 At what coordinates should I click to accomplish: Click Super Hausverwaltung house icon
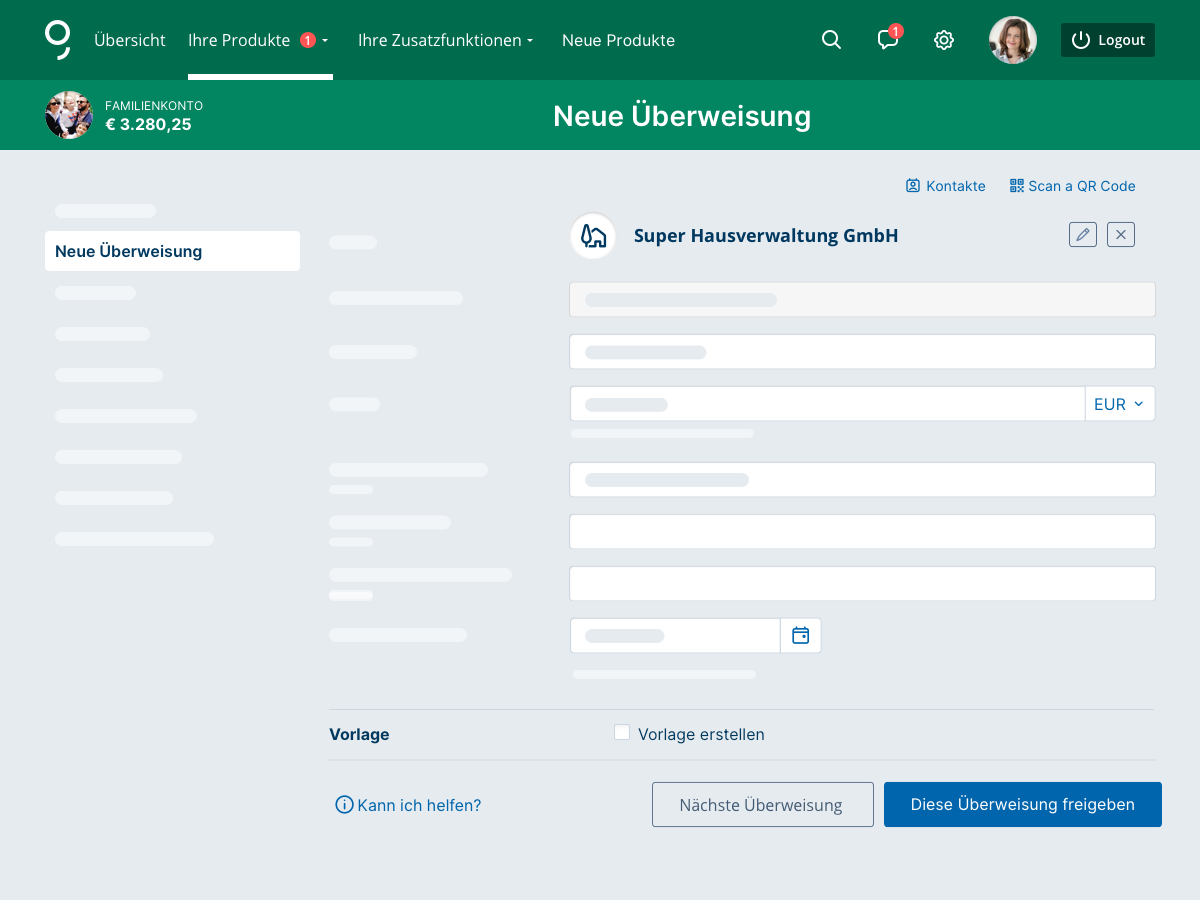pos(593,236)
